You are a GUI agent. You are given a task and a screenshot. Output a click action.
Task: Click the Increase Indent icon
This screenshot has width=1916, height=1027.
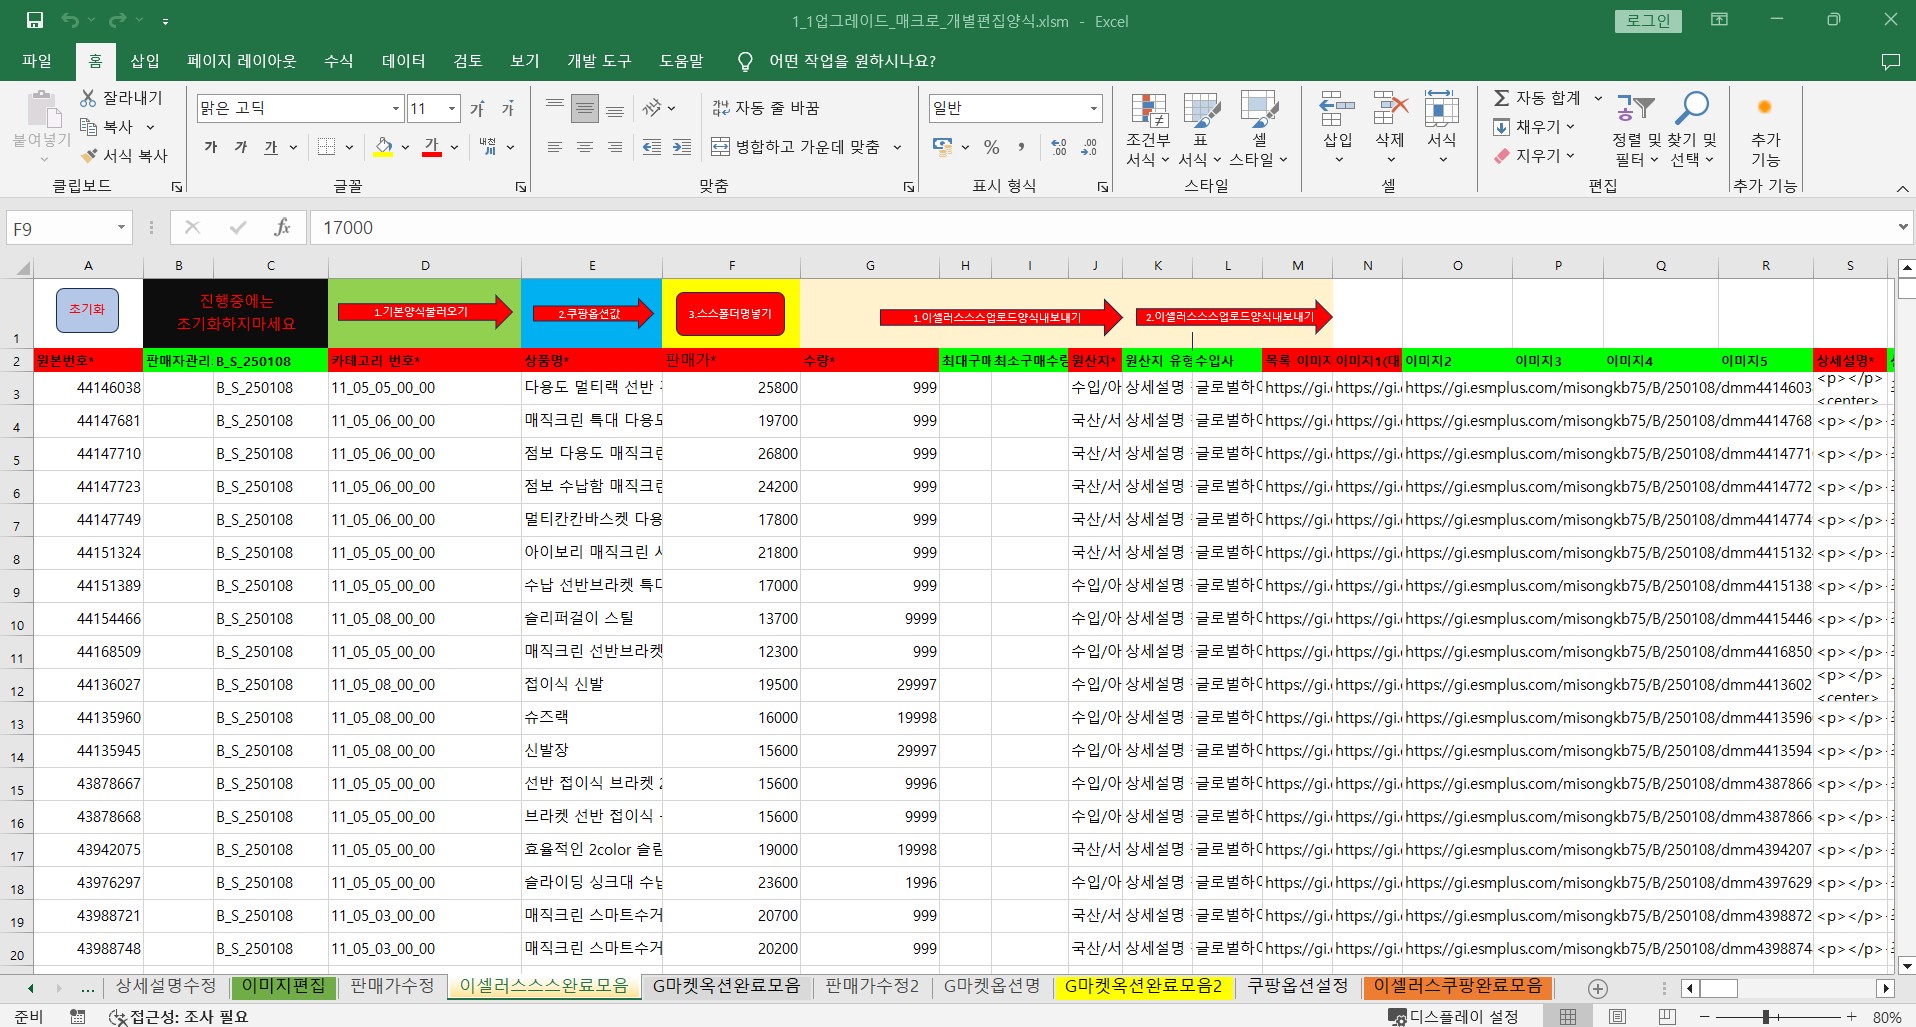682,147
